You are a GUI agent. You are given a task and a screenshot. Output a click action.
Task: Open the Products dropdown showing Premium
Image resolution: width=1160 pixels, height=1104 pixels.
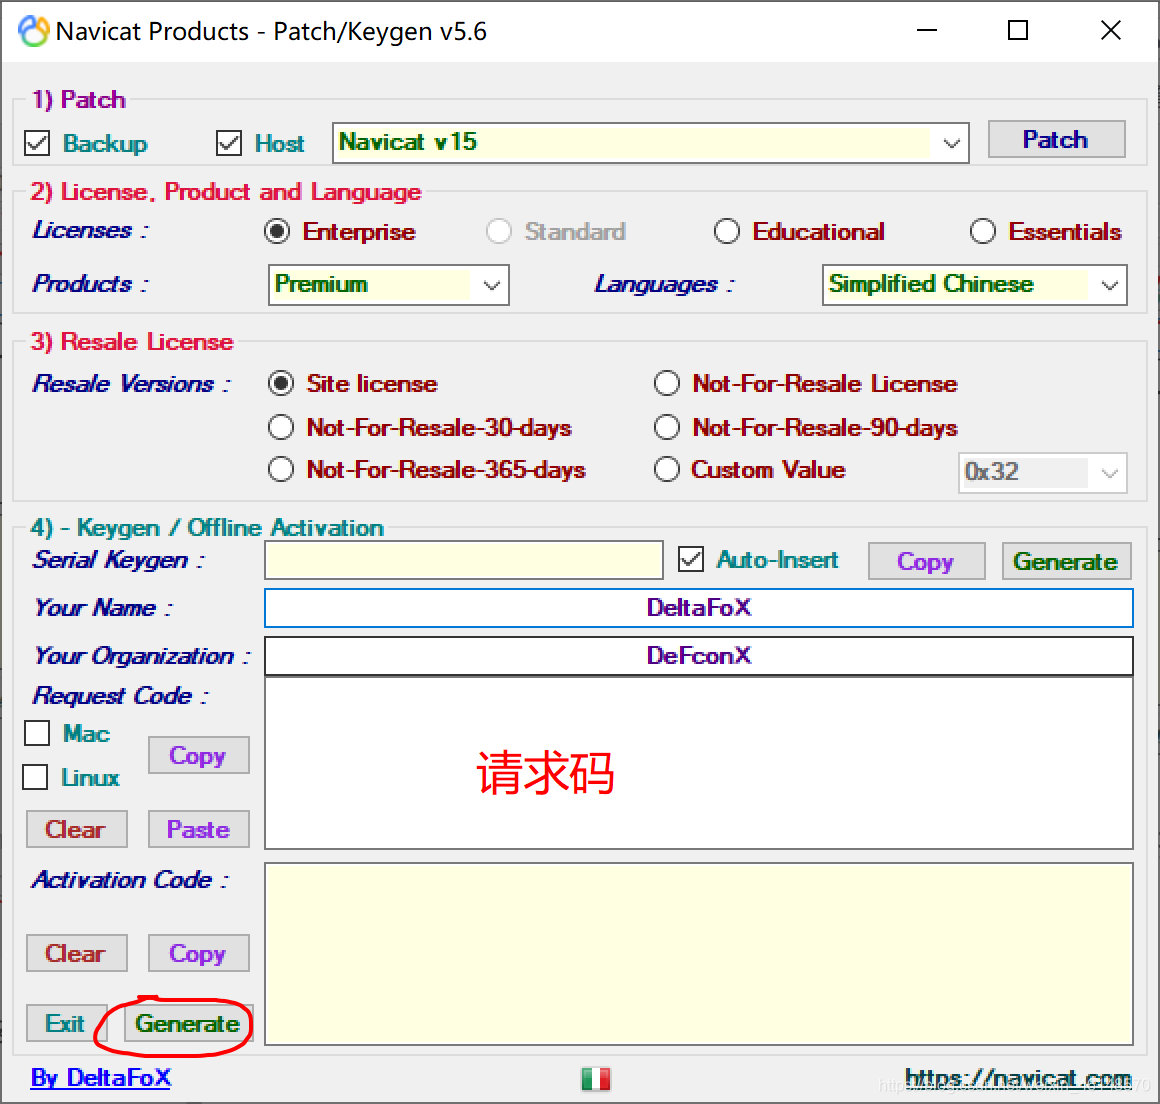[388, 285]
